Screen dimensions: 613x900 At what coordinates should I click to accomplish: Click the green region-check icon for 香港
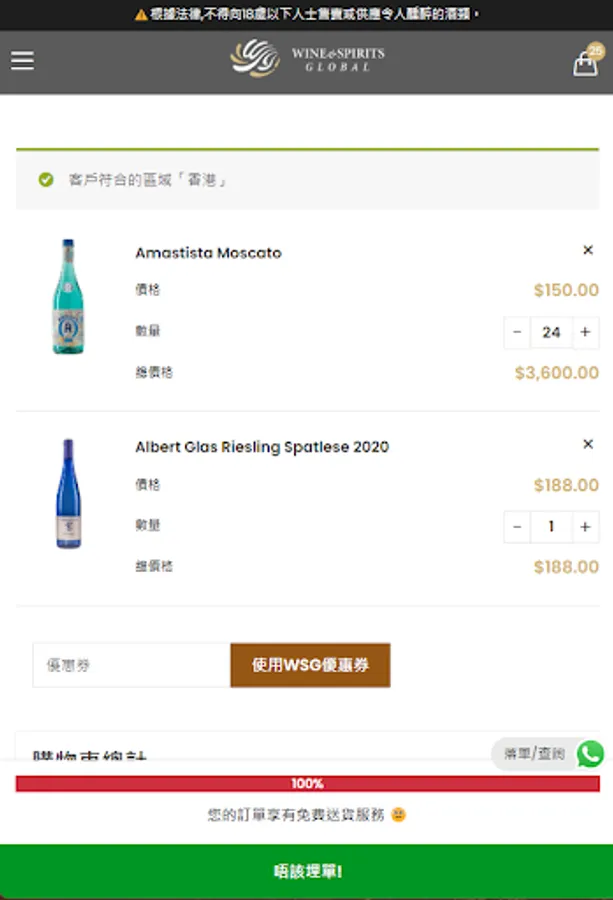coord(46,180)
